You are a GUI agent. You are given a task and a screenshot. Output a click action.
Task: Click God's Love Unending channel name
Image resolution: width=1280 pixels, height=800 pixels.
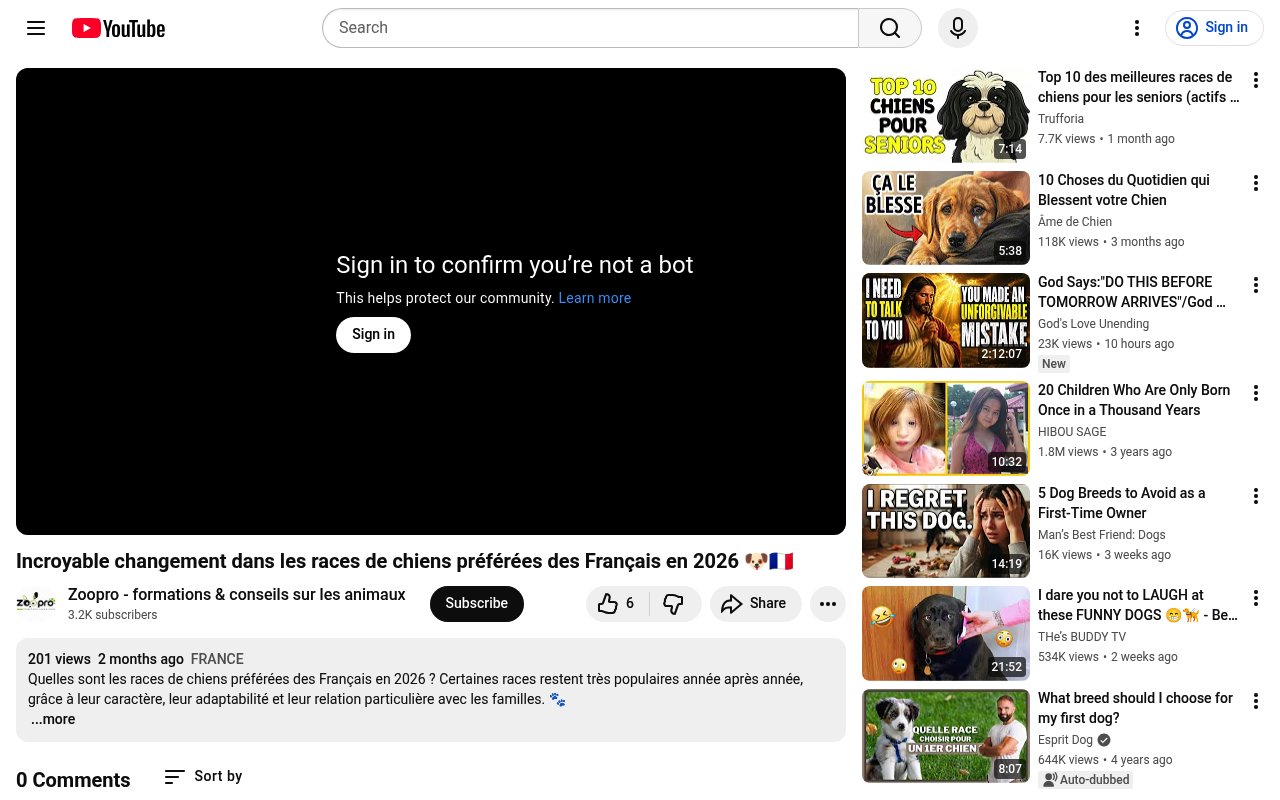tap(1093, 324)
